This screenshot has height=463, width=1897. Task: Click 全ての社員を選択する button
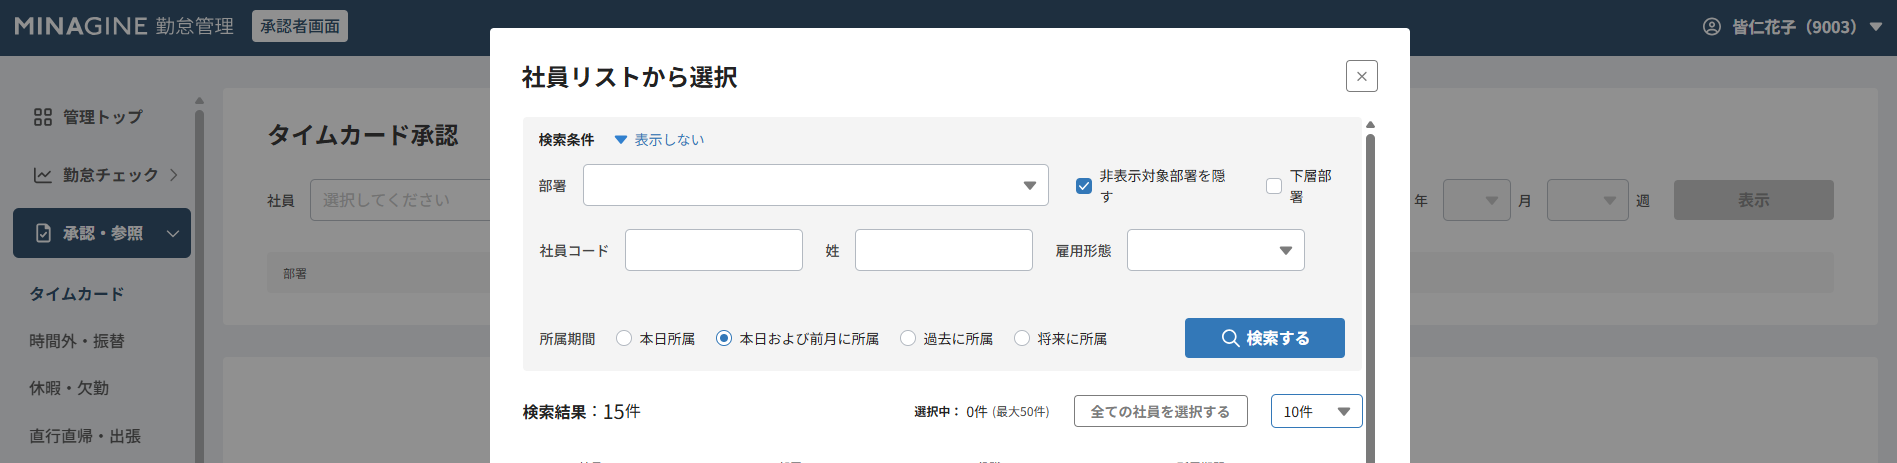tap(1160, 411)
